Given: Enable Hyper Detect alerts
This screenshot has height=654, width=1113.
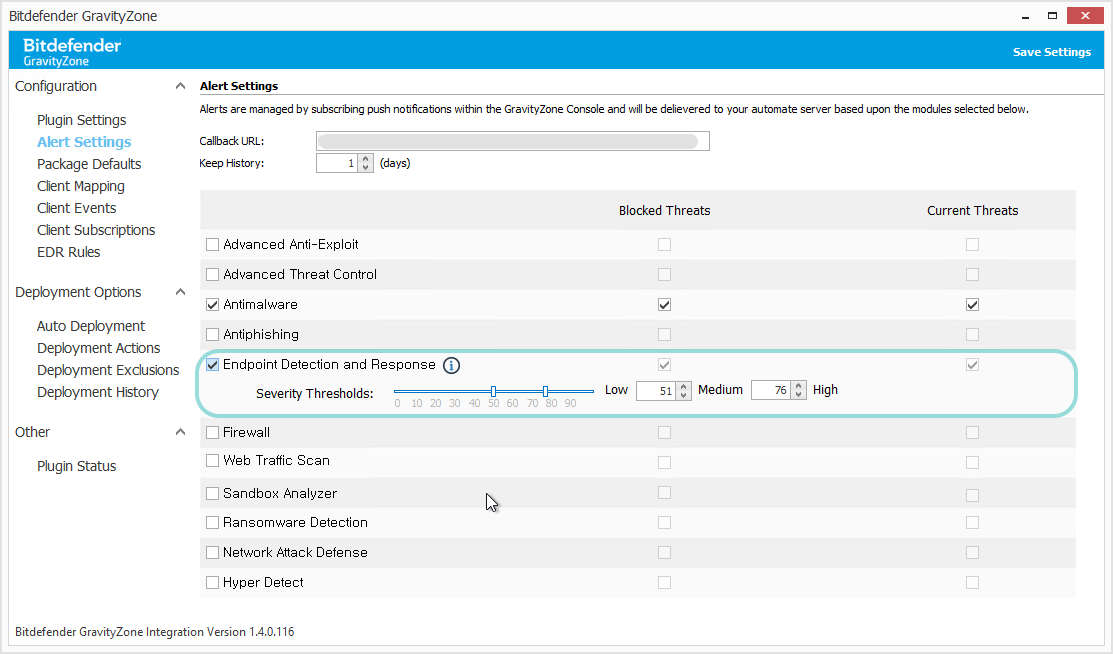Looking at the screenshot, I should 213,582.
